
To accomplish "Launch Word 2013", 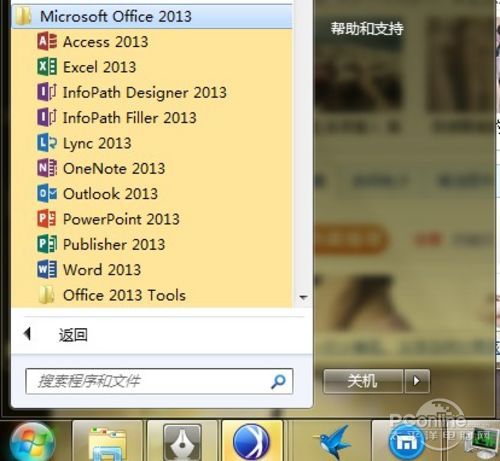I will pyautogui.click(x=152, y=269).
